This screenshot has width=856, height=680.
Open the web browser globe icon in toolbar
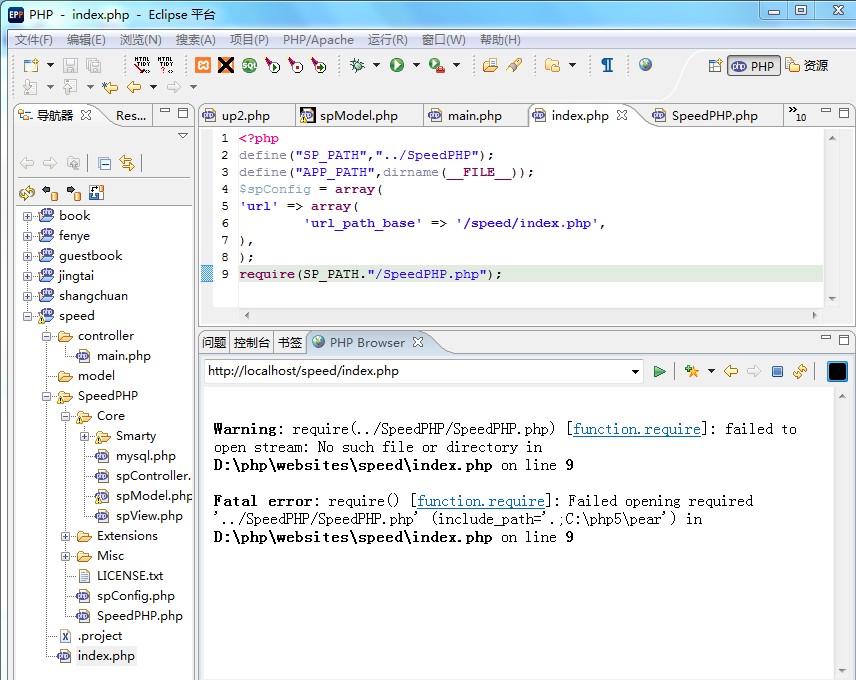point(645,65)
